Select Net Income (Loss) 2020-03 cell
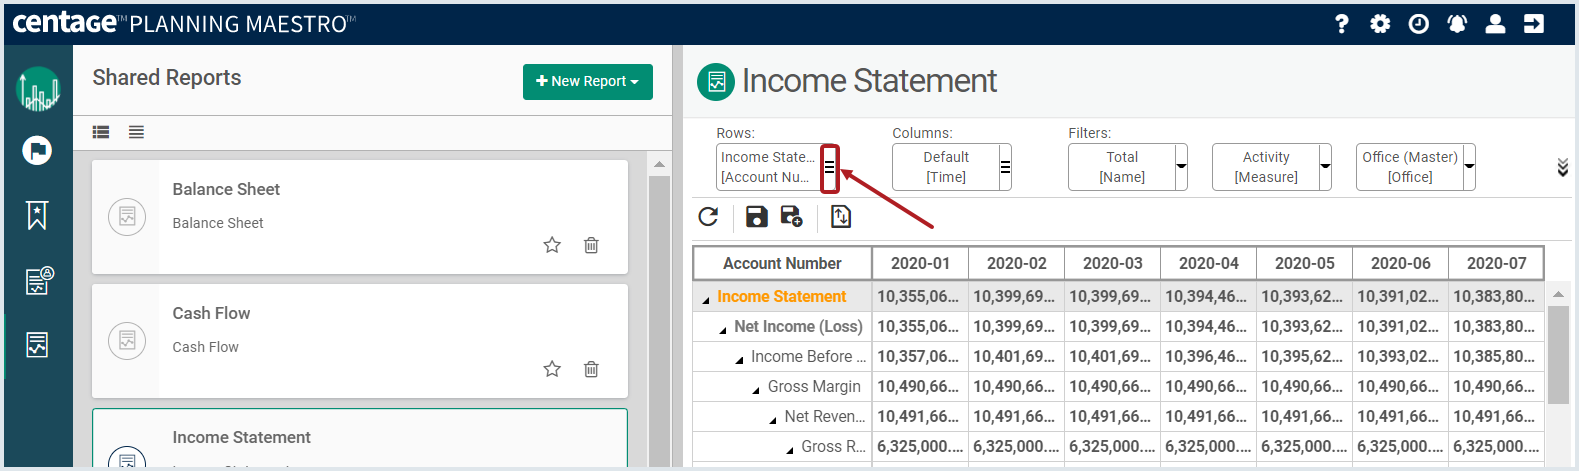This screenshot has height=471, width=1579. click(x=1112, y=326)
